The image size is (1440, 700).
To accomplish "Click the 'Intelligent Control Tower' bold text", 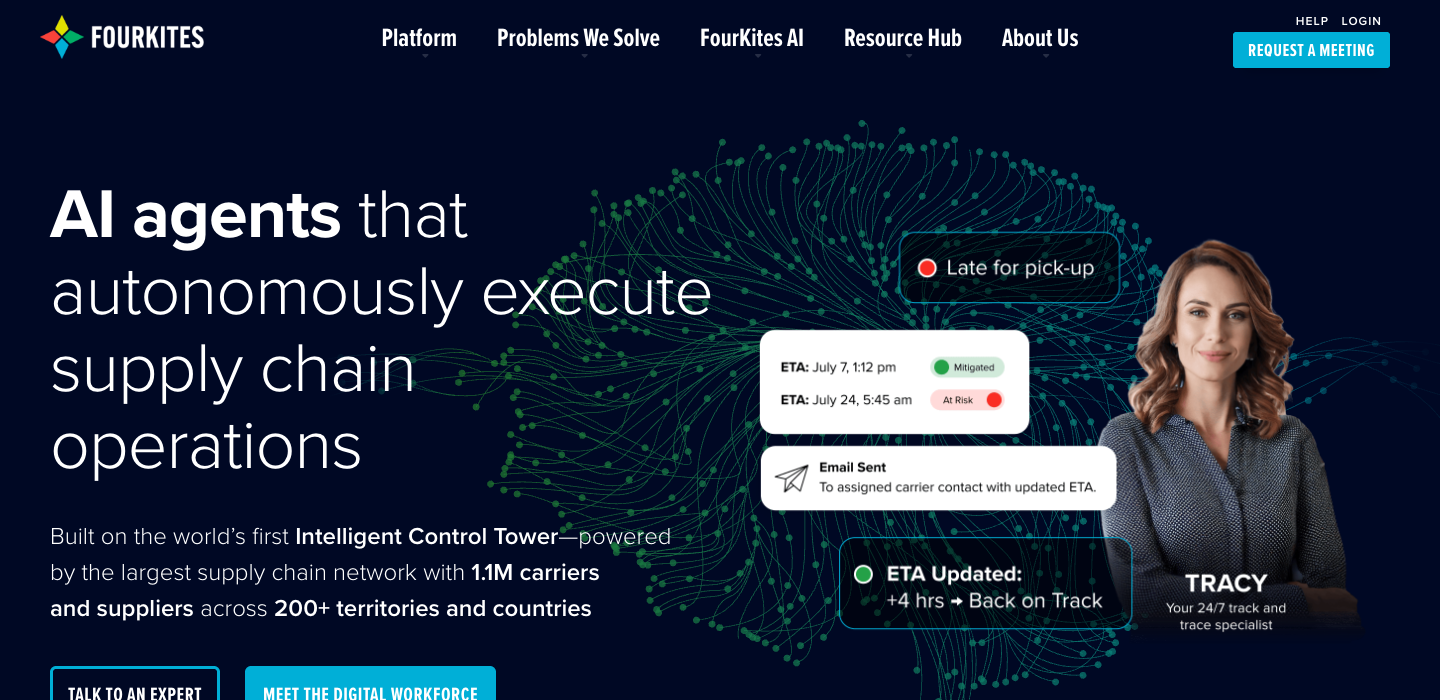I will 426,537.
